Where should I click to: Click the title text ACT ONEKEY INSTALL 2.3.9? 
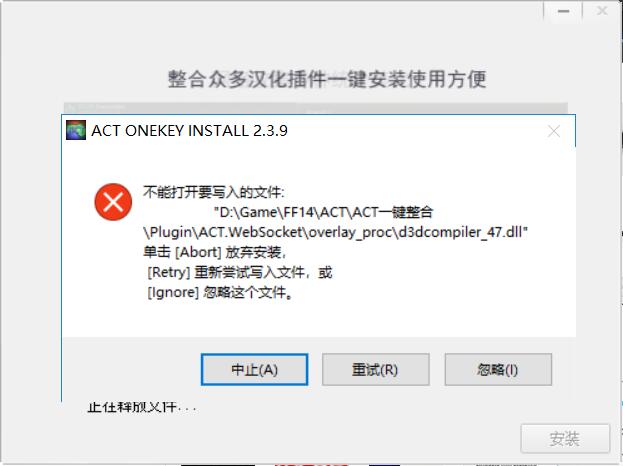[x=190, y=131]
